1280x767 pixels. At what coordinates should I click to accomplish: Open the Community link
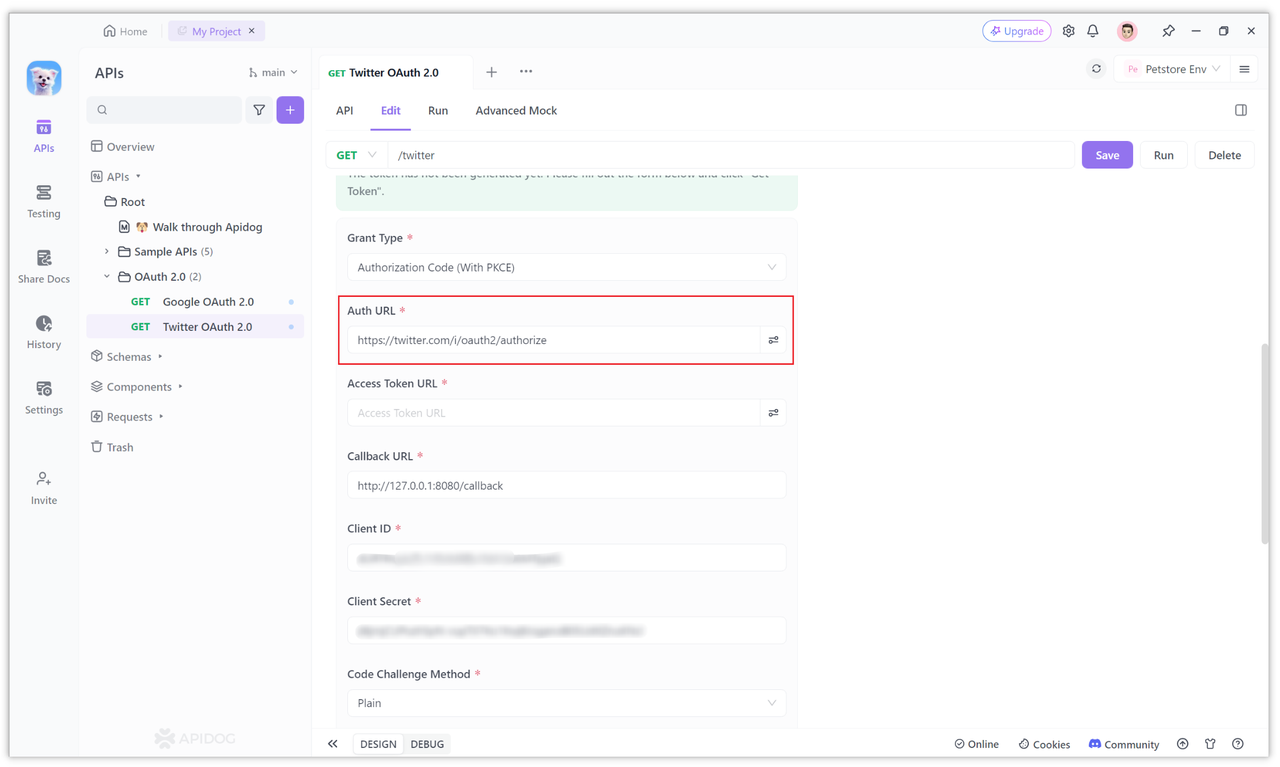[1123, 744]
